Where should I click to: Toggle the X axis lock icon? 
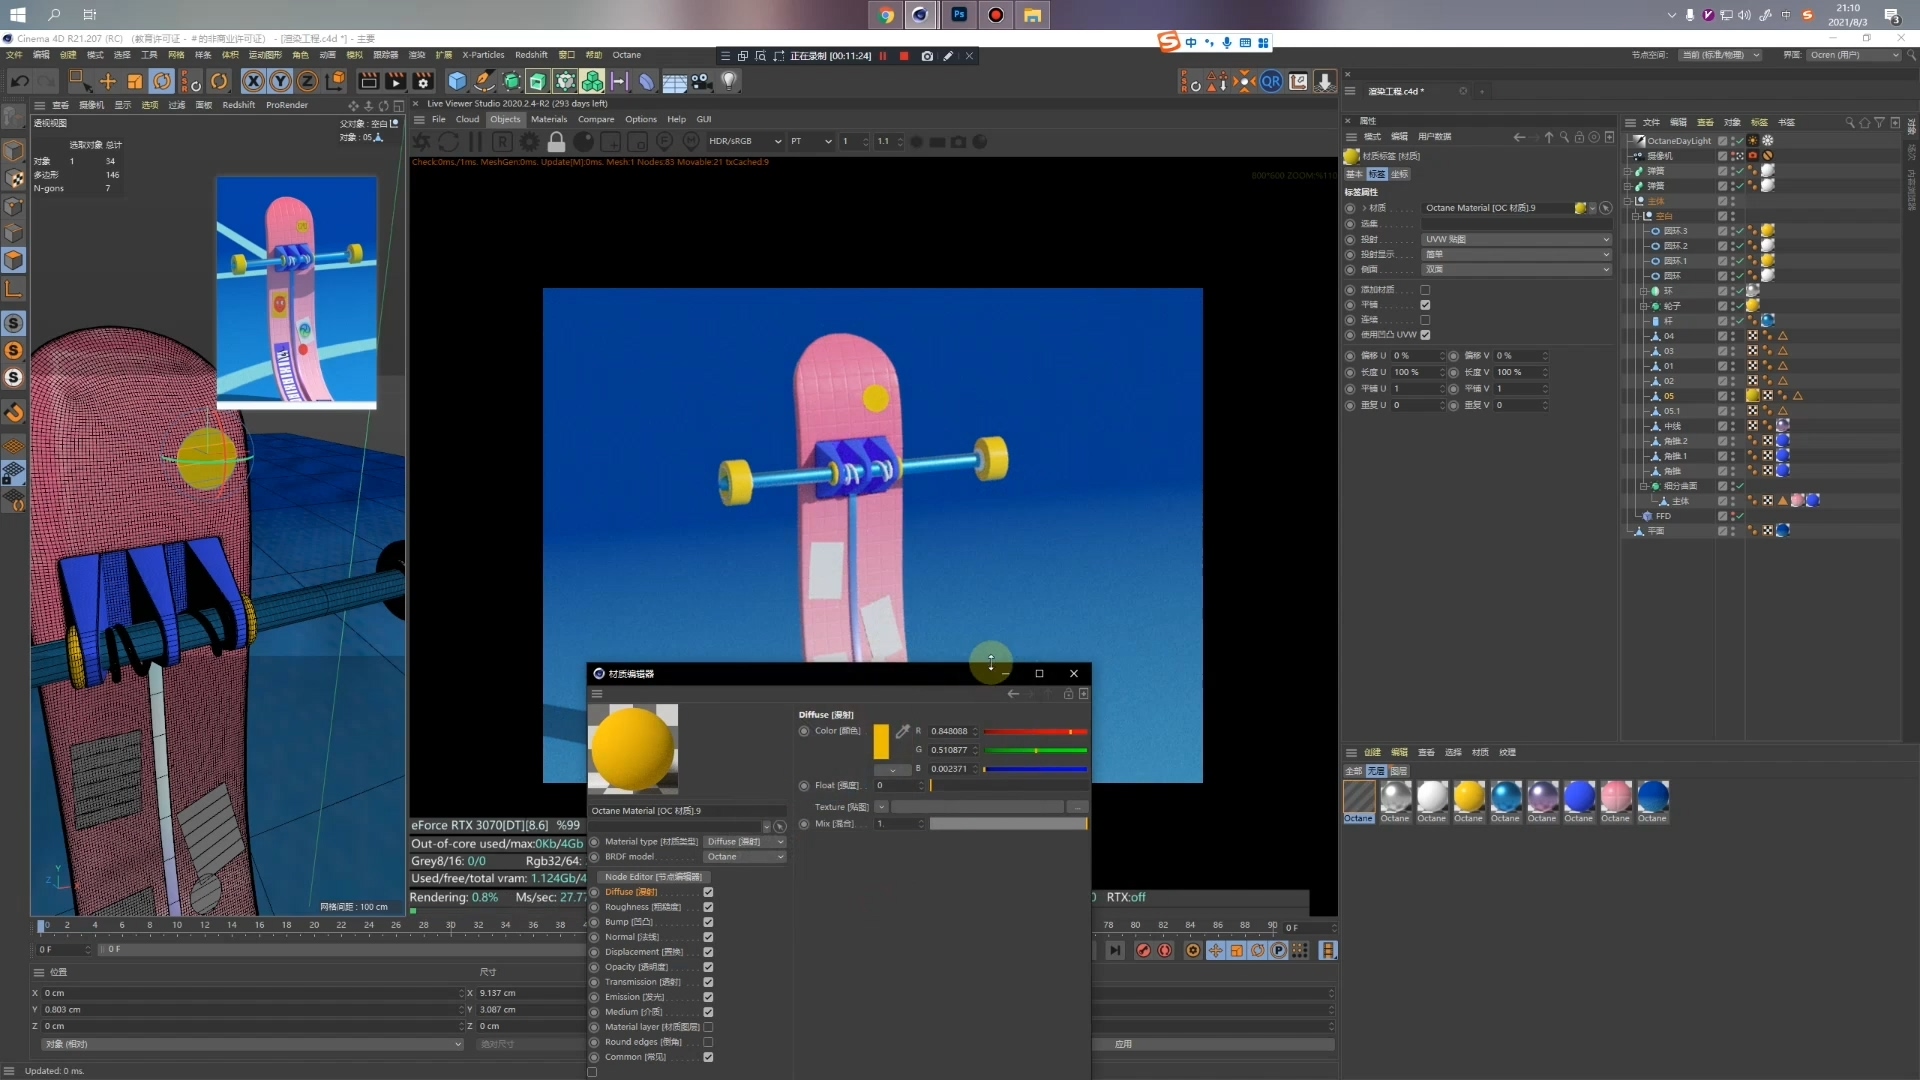click(x=254, y=81)
